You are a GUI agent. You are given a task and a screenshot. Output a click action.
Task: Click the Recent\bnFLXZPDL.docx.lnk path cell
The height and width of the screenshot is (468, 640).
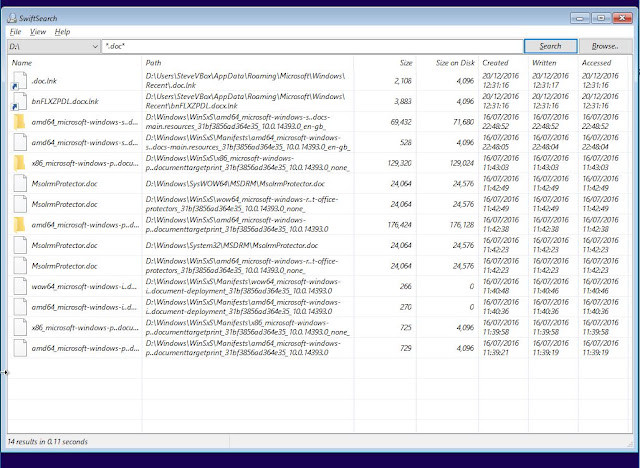point(245,101)
